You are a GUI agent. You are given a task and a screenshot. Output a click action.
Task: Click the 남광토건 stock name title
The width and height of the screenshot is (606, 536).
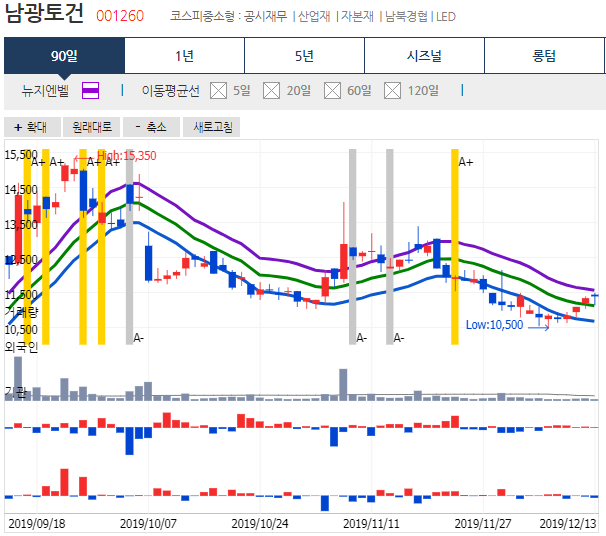coord(44,13)
